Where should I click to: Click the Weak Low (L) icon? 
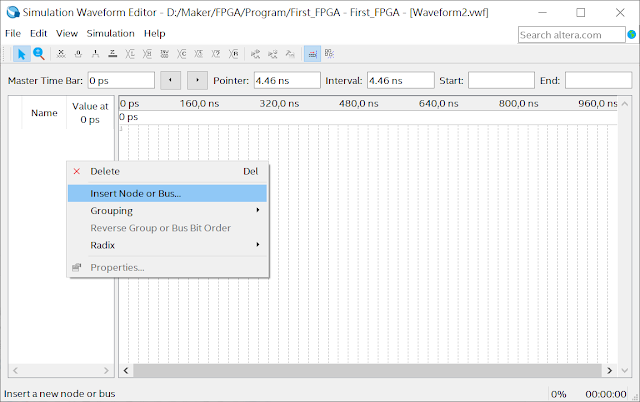[x=130, y=54]
